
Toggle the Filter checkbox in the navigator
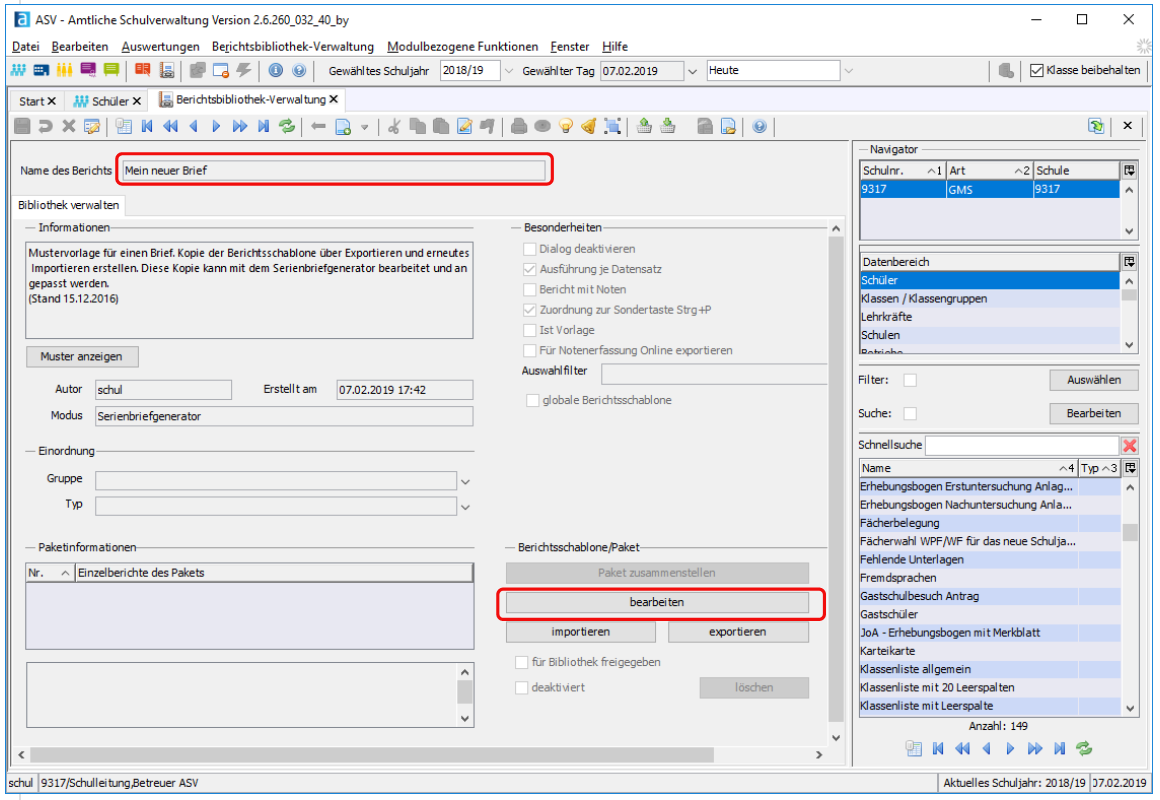[910, 380]
